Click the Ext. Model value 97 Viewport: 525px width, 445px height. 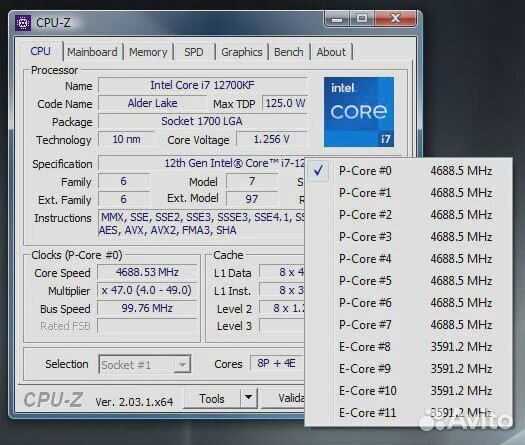pos(252,199)
